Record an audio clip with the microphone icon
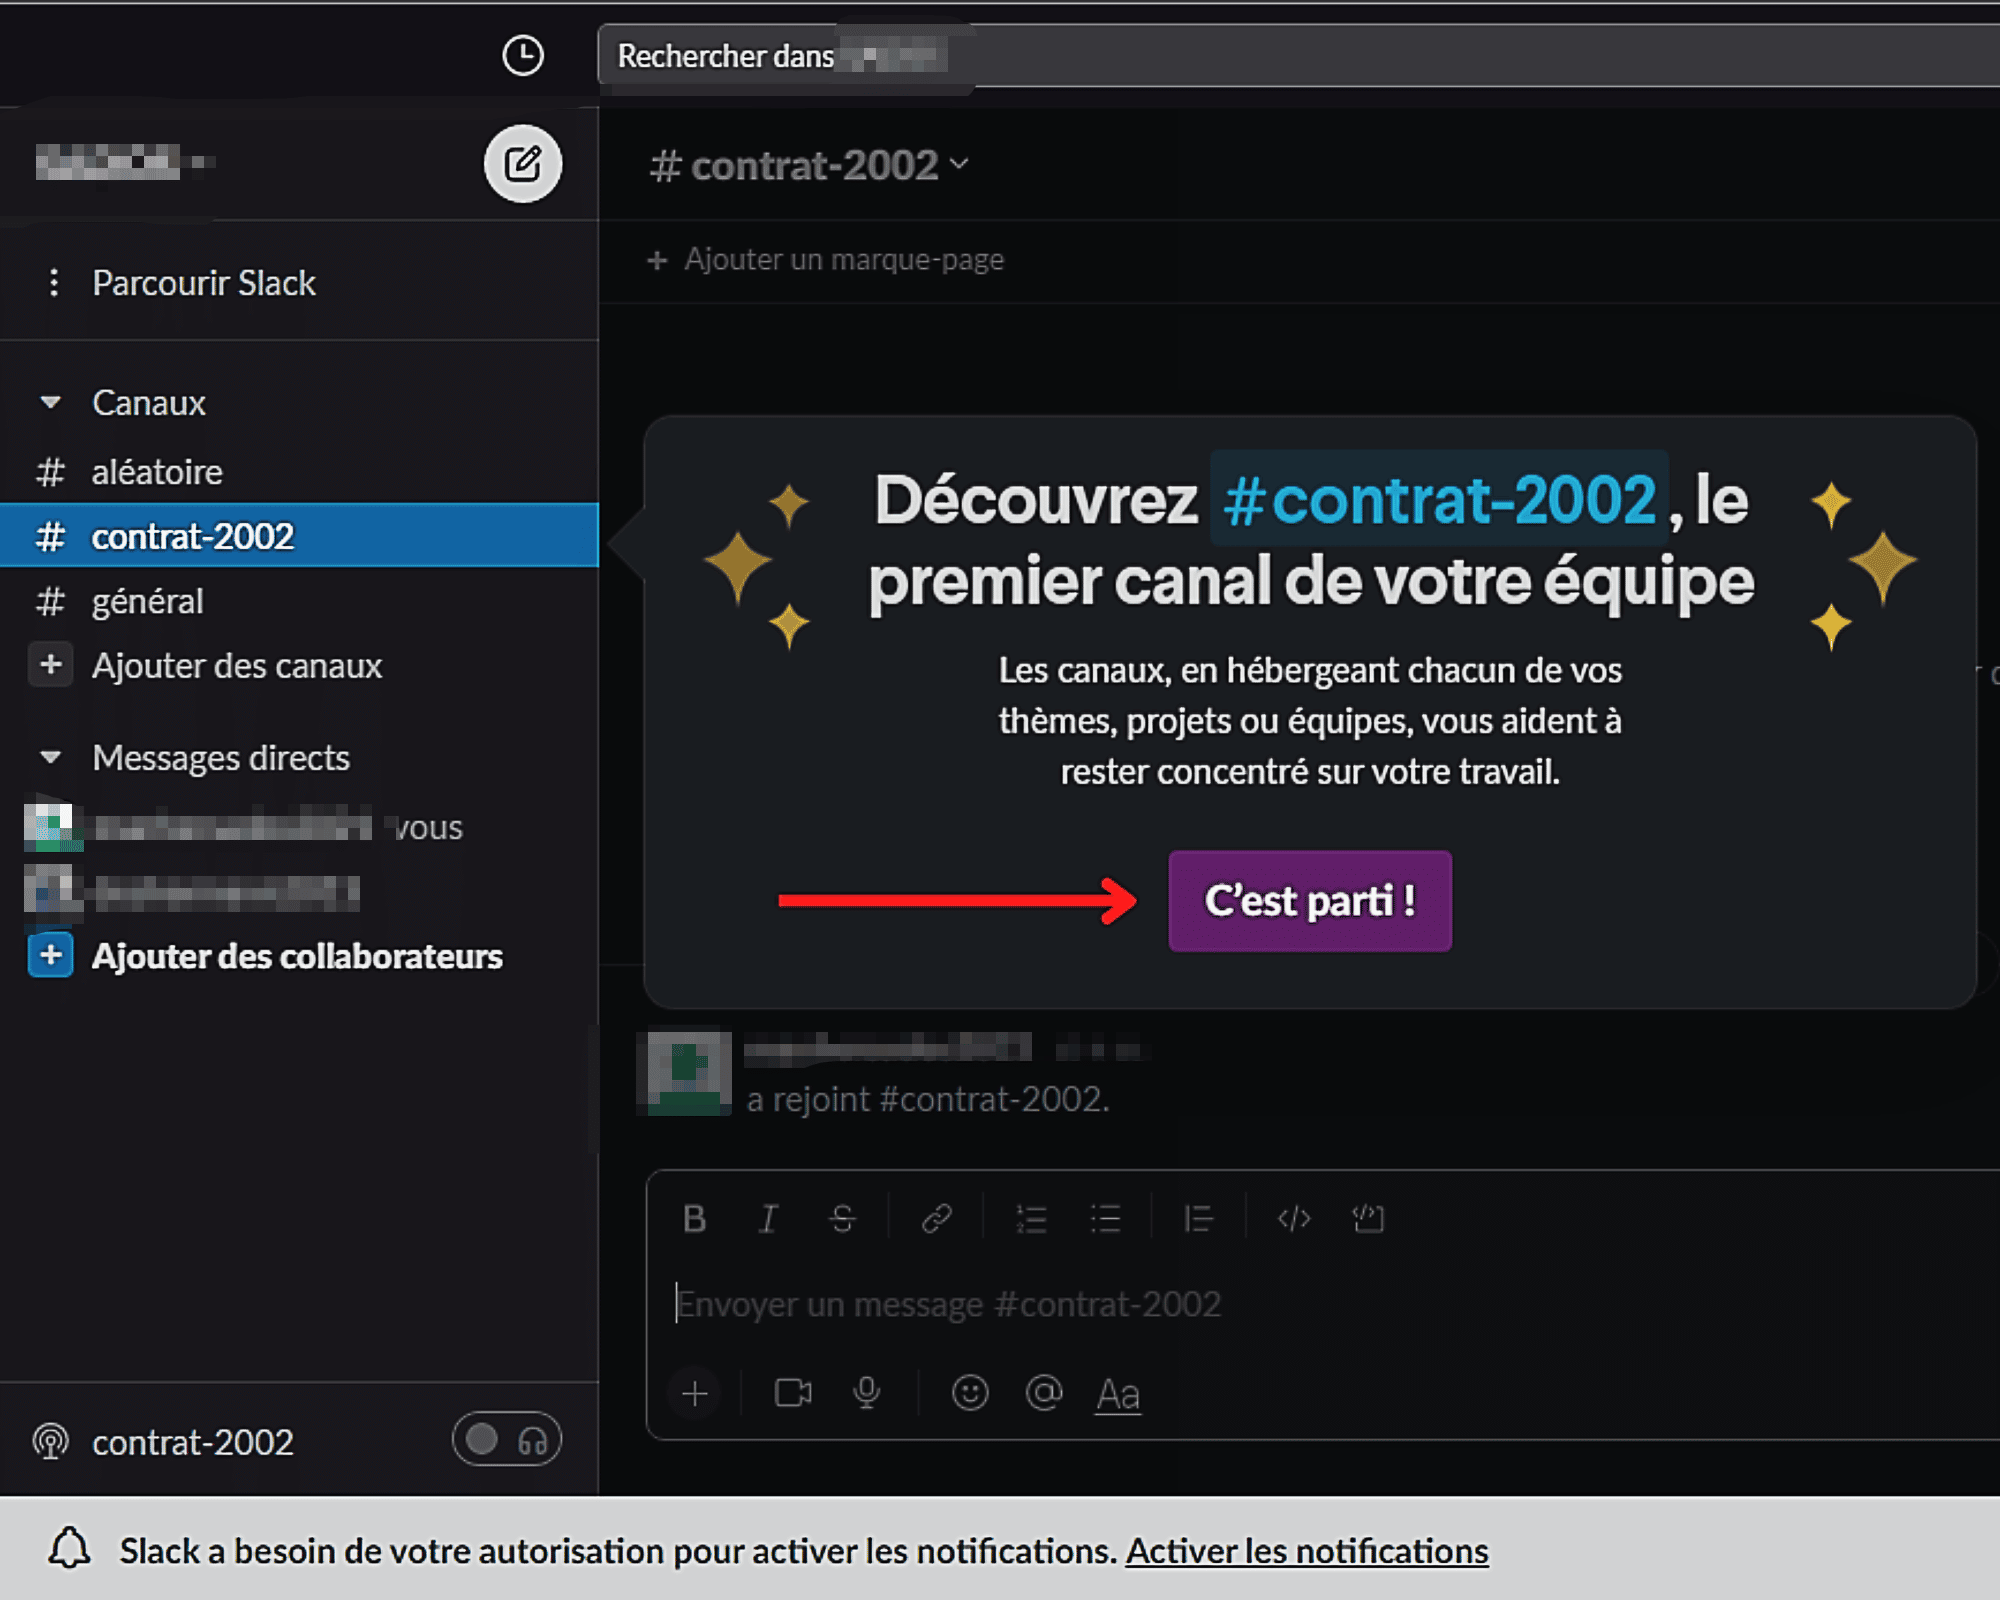Screen dimensions: 2000x1600 pyautogui.click(x=867, y=1393)
